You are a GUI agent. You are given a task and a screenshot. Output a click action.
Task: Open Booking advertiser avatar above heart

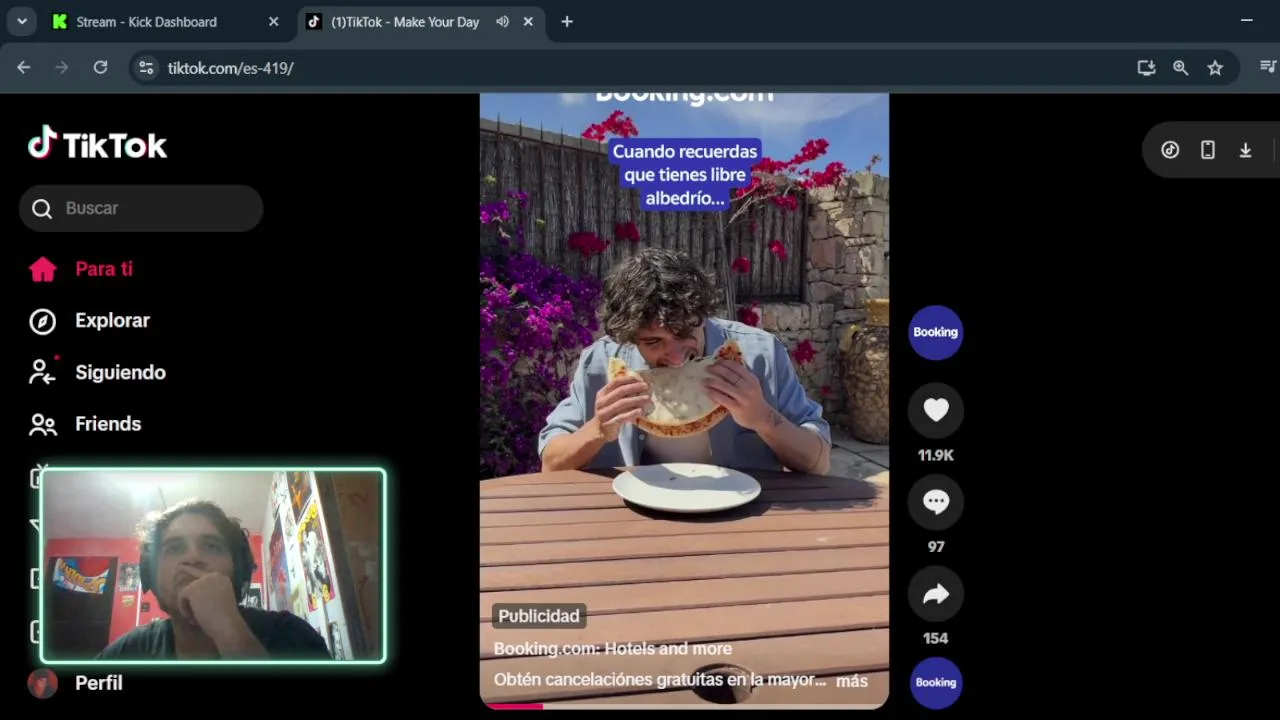(x=936, y=332)
